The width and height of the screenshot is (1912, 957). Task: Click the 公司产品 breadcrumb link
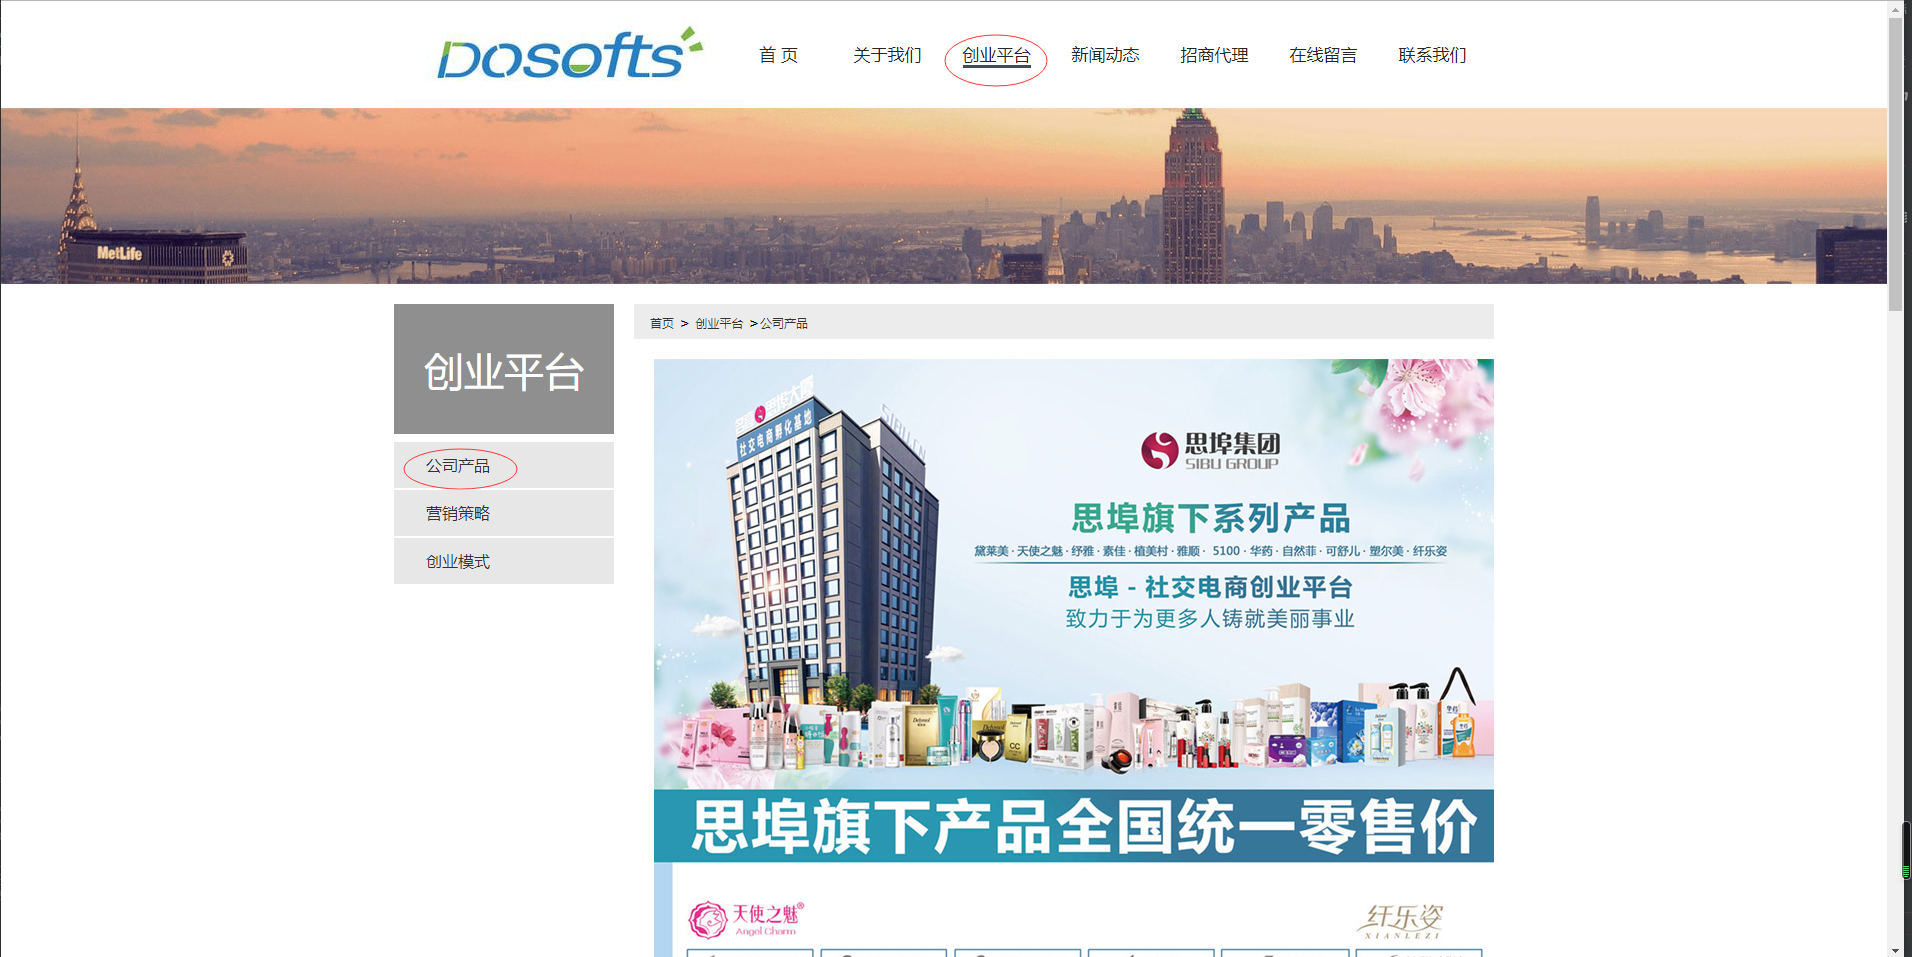tap(784, 323)
